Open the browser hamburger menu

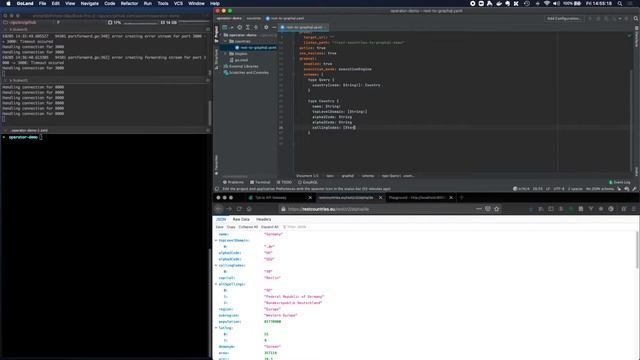(634, 209)
